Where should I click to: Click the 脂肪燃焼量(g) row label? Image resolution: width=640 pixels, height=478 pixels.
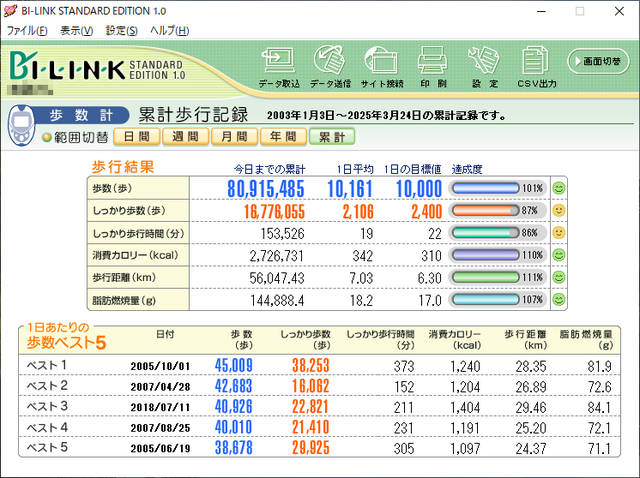[x=124, y=301]
